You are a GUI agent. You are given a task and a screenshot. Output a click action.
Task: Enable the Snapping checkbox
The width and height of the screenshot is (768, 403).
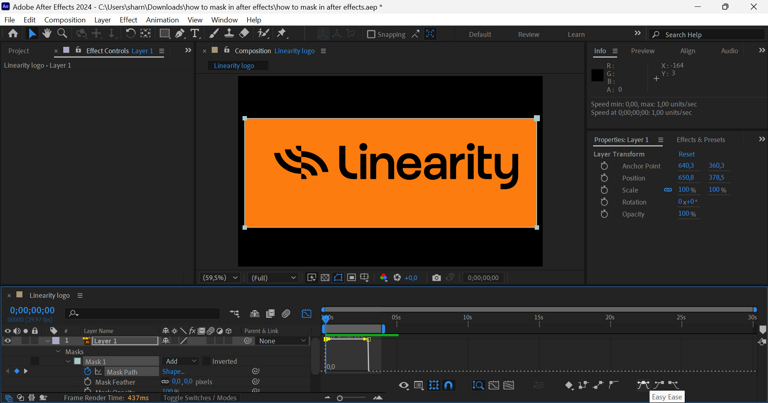coord(371,34)
